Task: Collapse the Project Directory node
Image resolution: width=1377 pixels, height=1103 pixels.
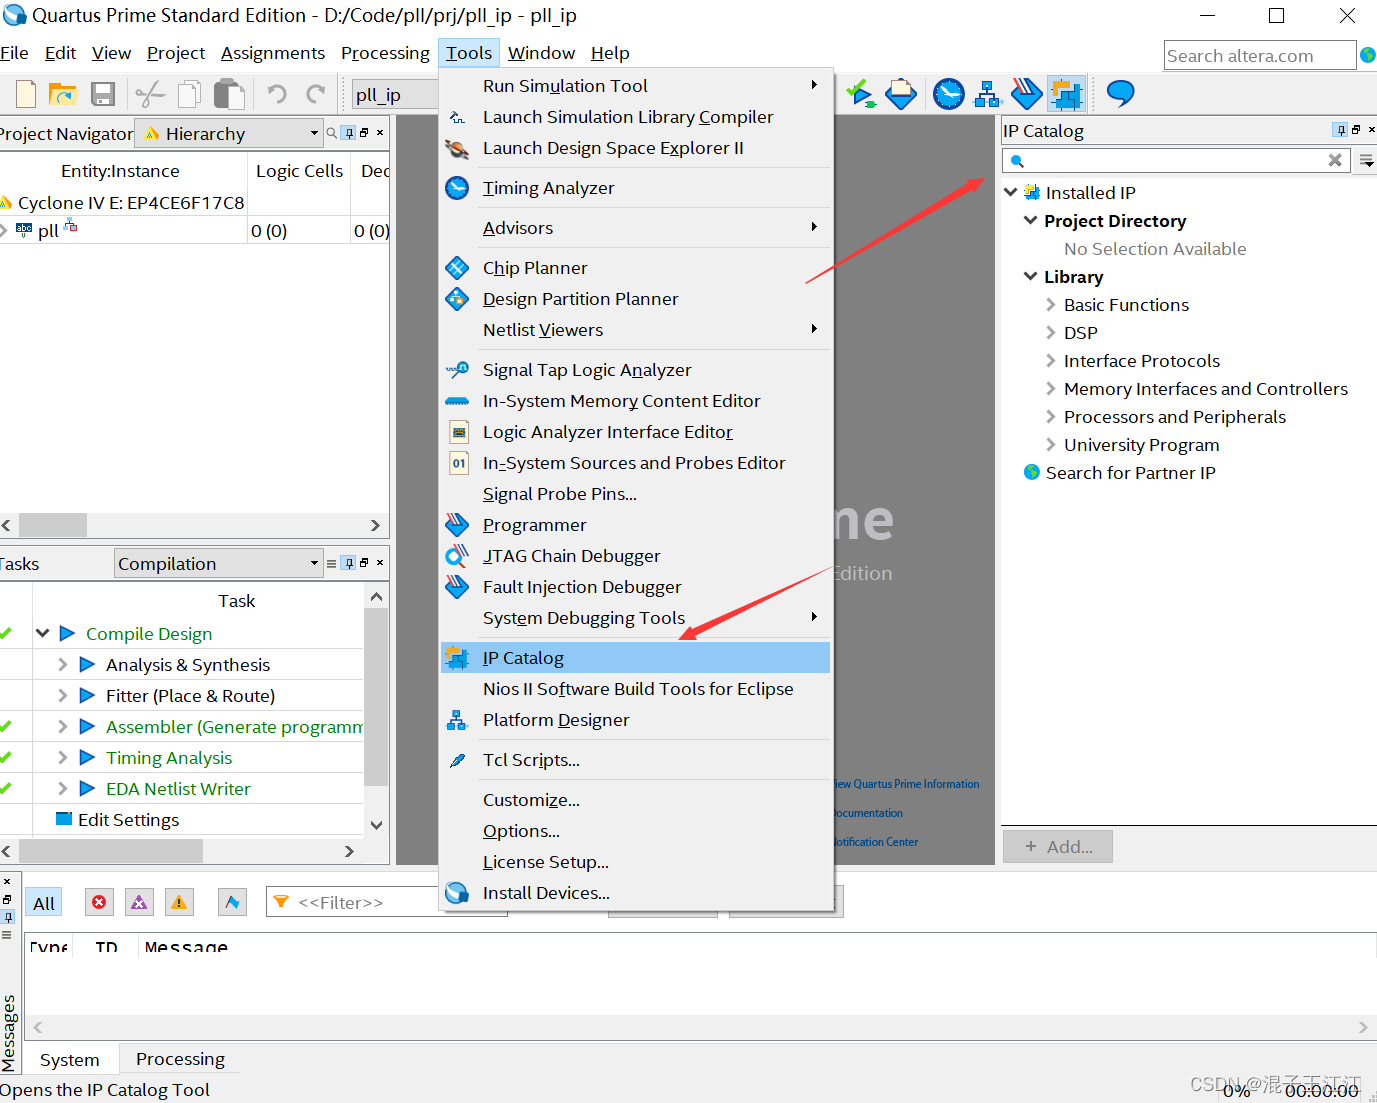Action: (x=1031, y=220)
